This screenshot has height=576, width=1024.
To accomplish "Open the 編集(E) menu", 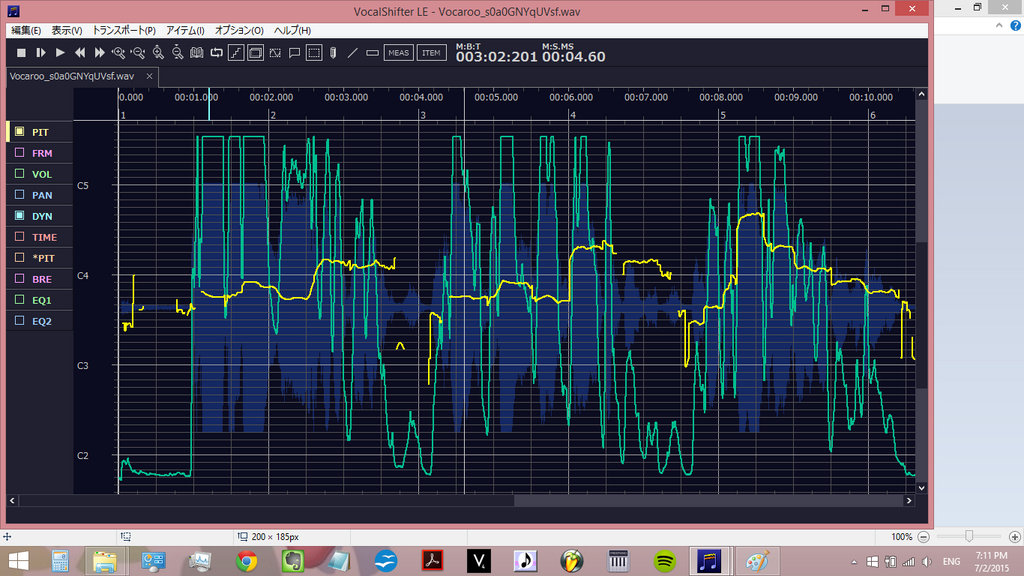I will tap(27, 31).
